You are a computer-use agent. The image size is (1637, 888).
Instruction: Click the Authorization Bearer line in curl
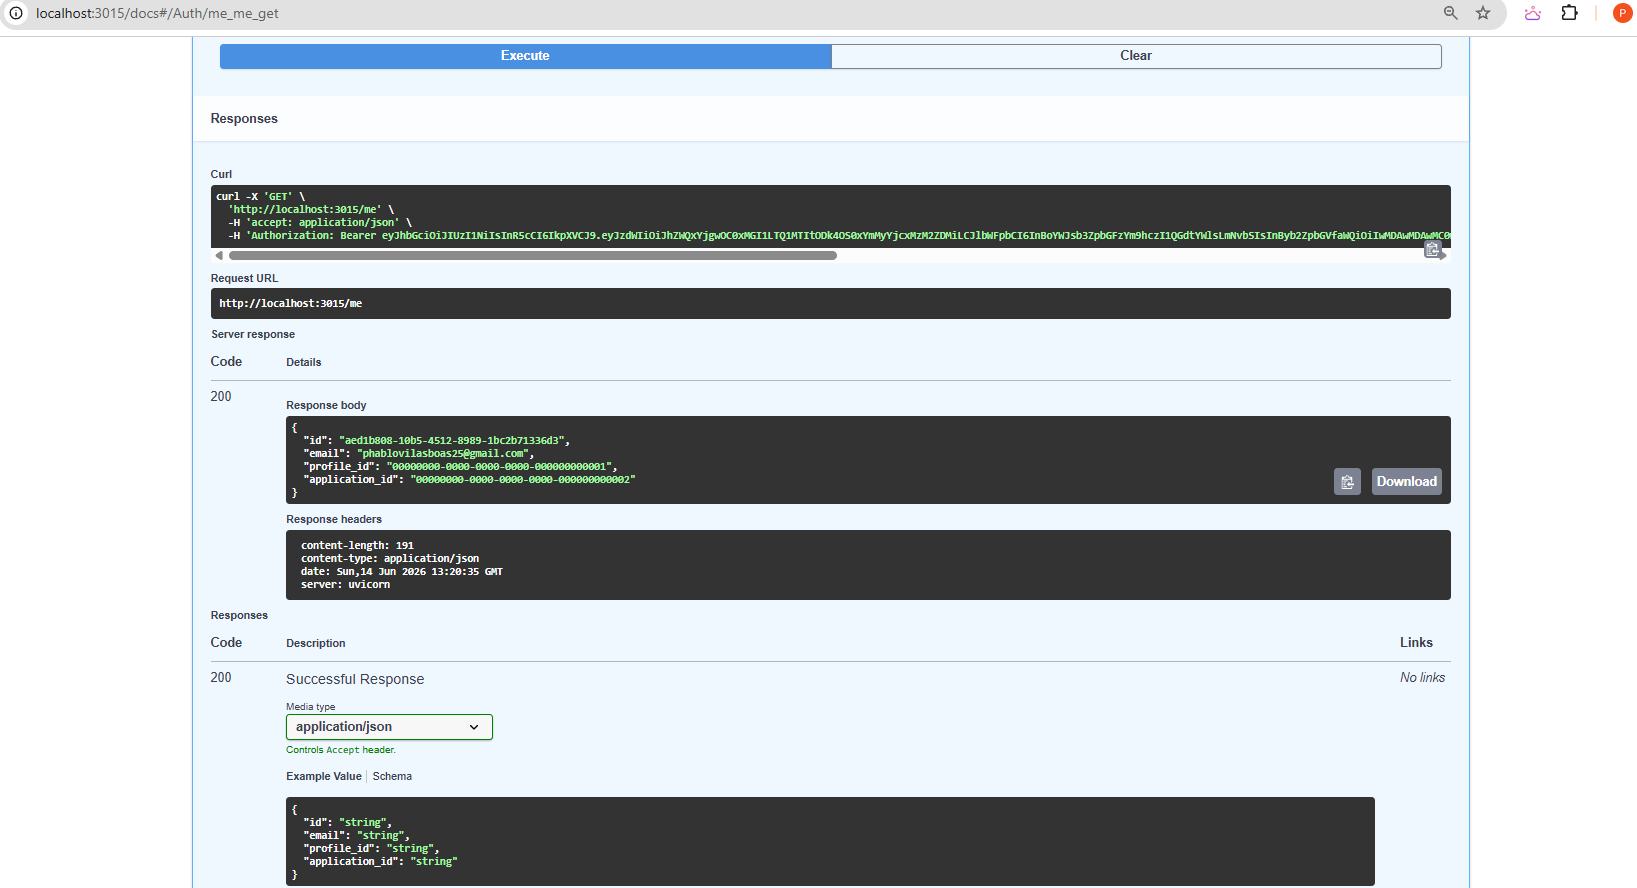pos(838,236)
